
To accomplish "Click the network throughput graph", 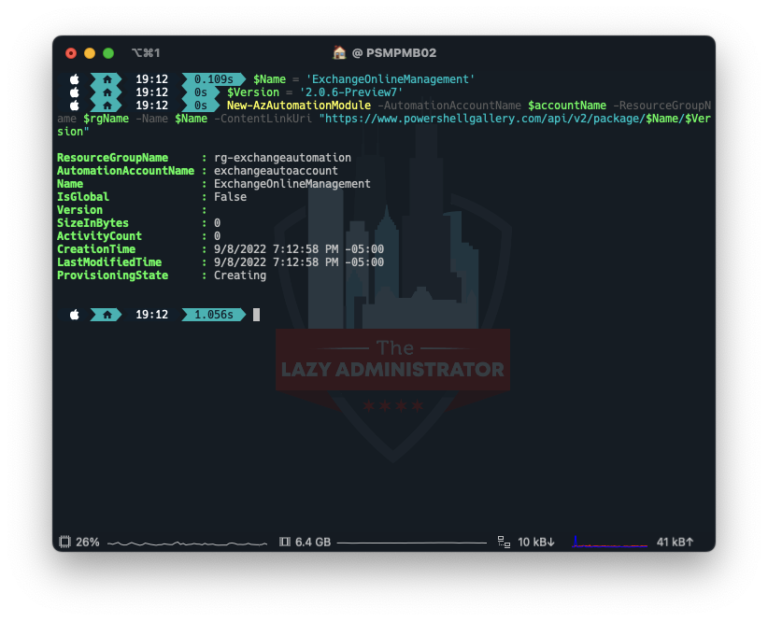I will click(x=610, y=542).
